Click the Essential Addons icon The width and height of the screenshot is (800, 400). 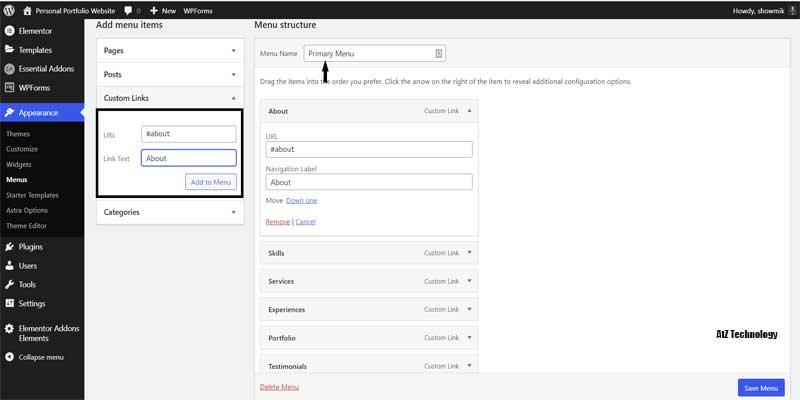coord(9,69)
